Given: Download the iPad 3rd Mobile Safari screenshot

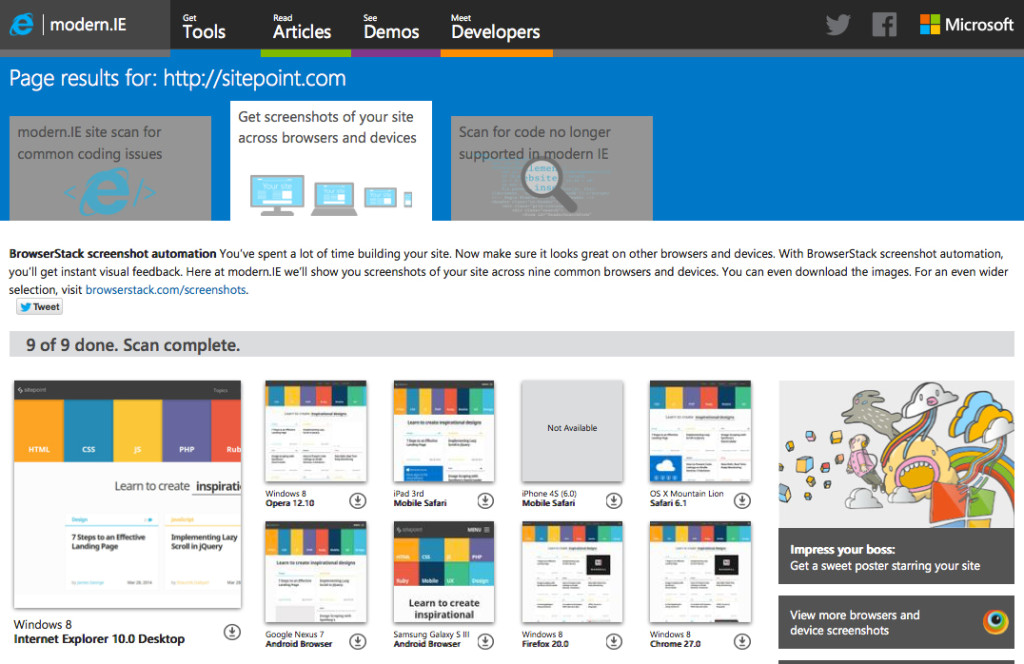Looking at the screenshot, I should tap(485, 500).
